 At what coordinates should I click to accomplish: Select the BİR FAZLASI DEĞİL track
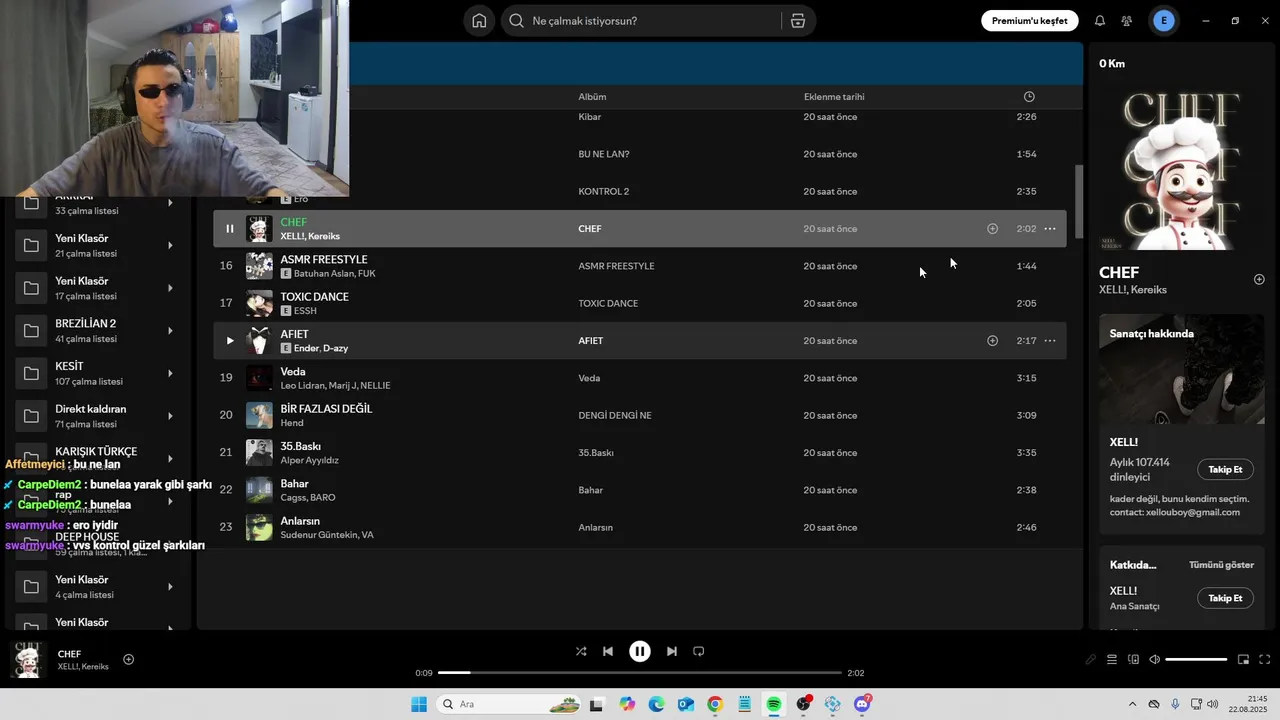coord(640,416)
